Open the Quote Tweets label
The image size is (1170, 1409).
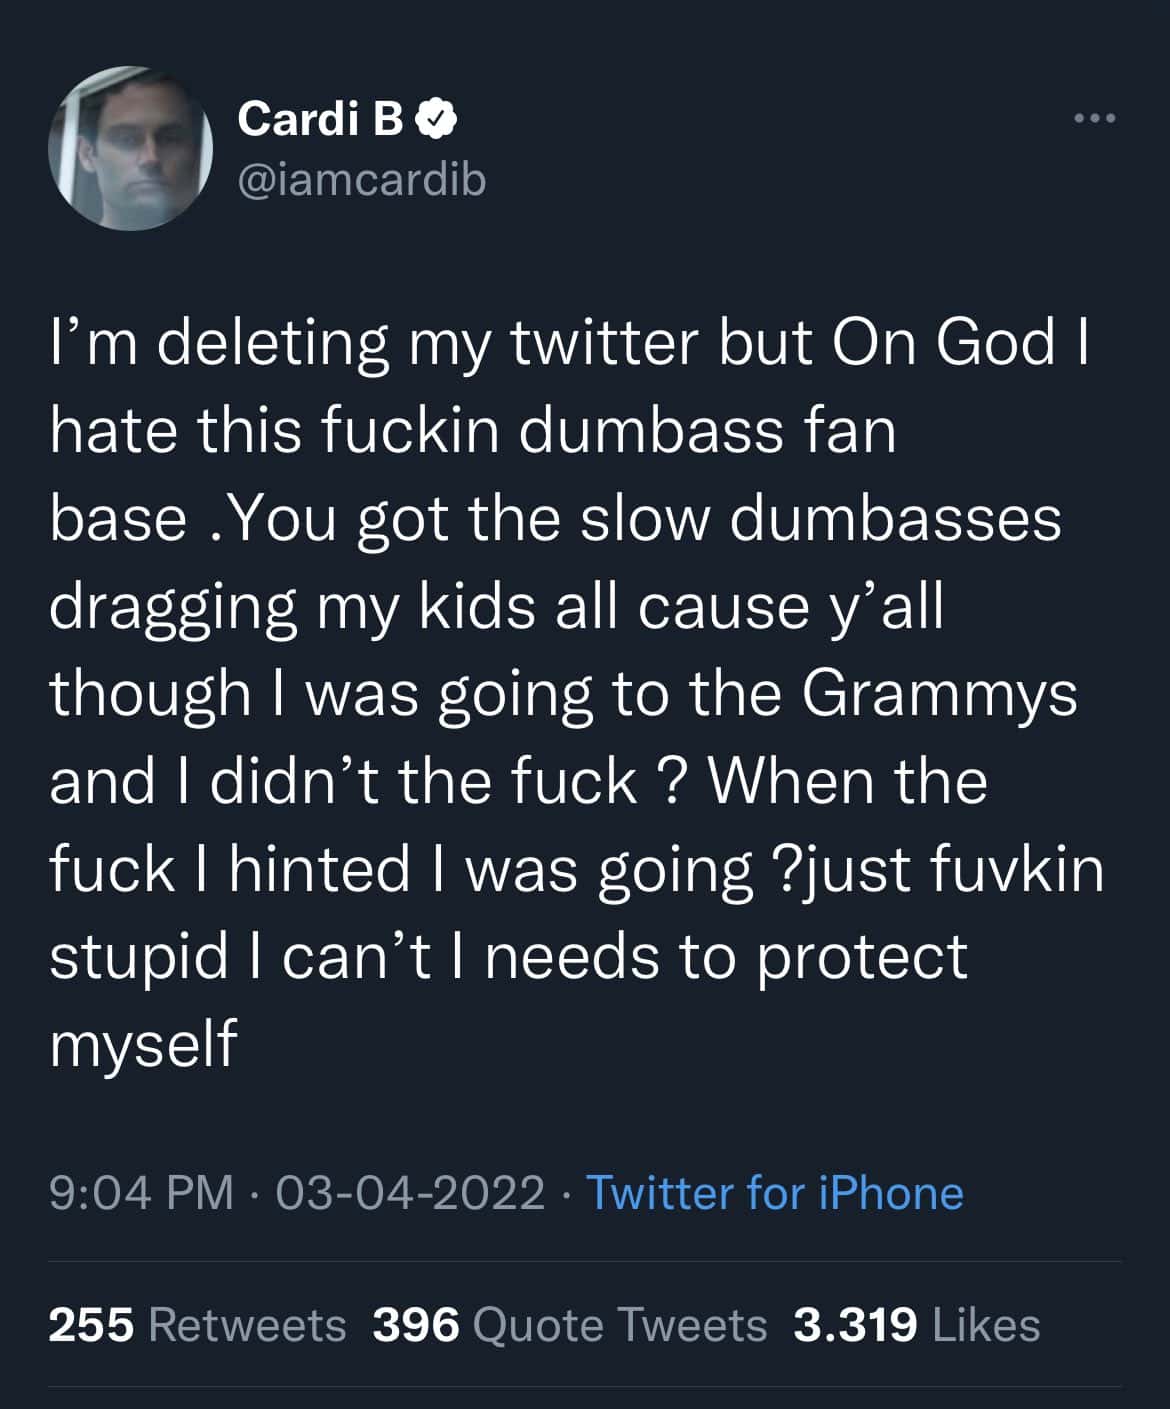618,1326
